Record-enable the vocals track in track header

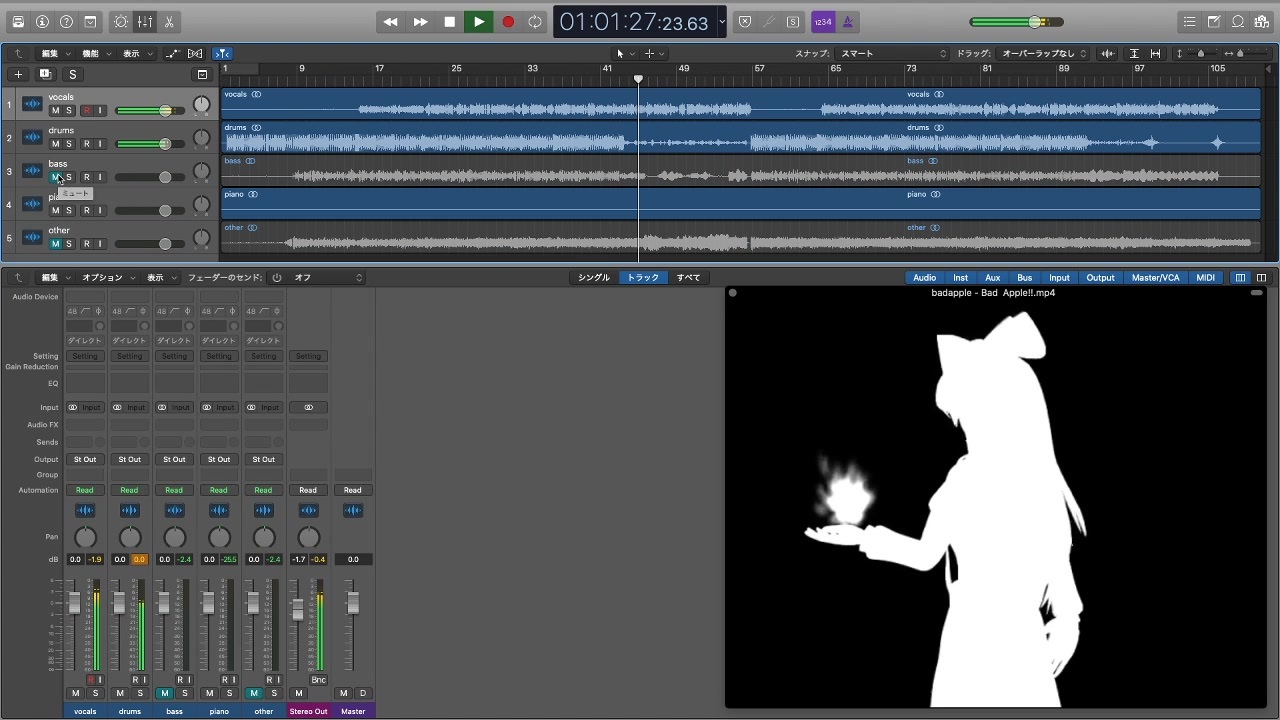87,110
